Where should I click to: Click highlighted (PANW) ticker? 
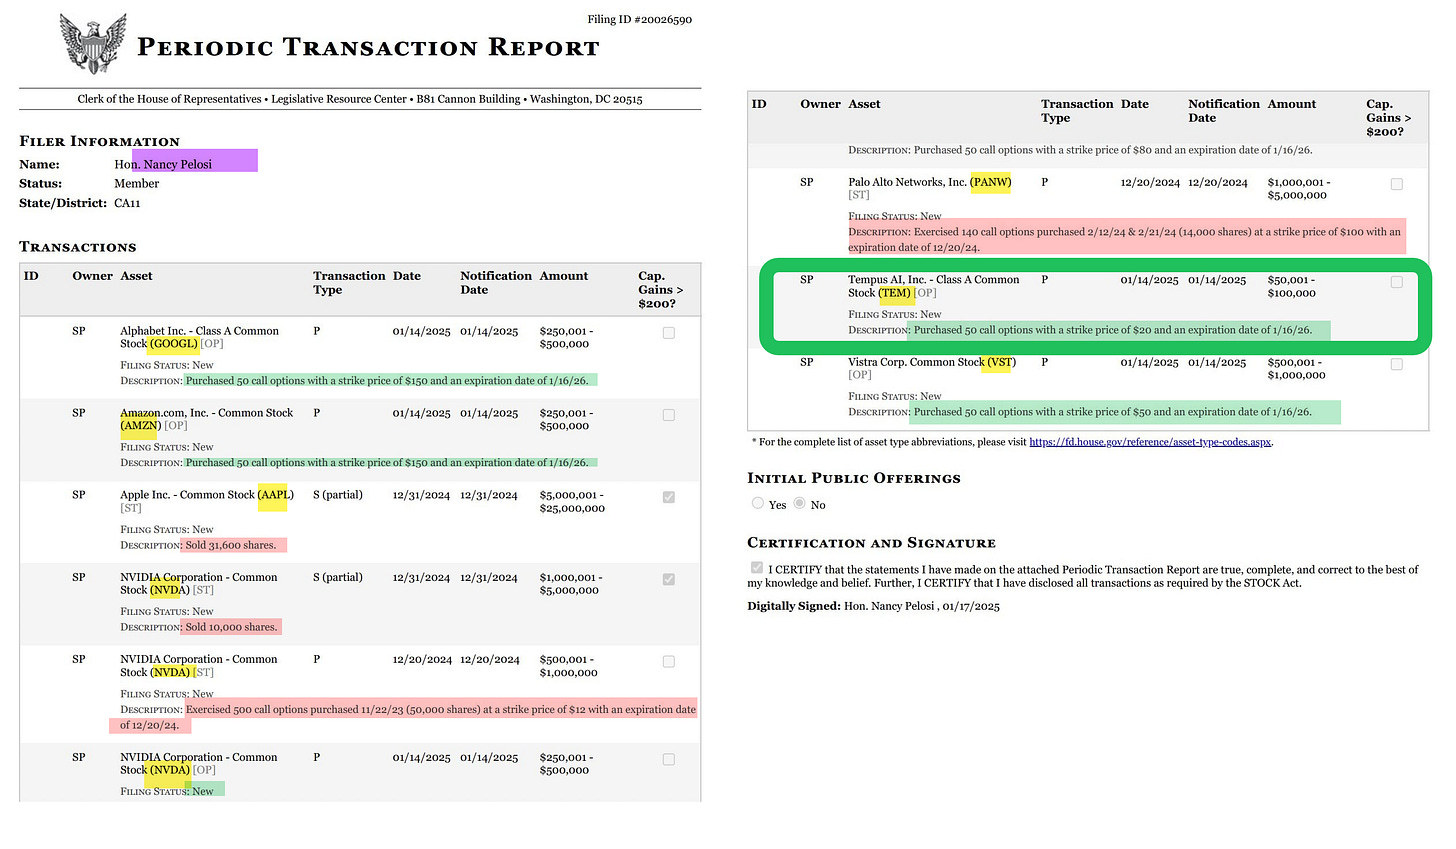point(991,182)
